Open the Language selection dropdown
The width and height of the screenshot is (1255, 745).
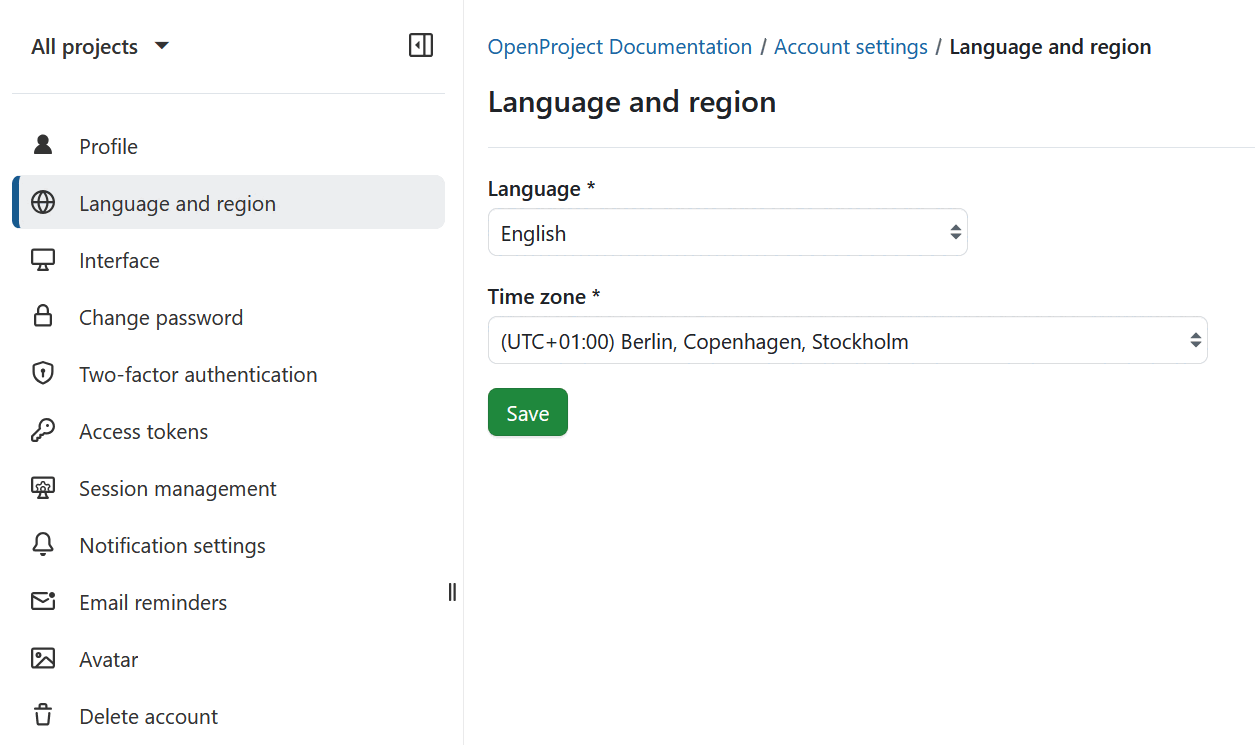pyautogui.click(x=727, y=232)
